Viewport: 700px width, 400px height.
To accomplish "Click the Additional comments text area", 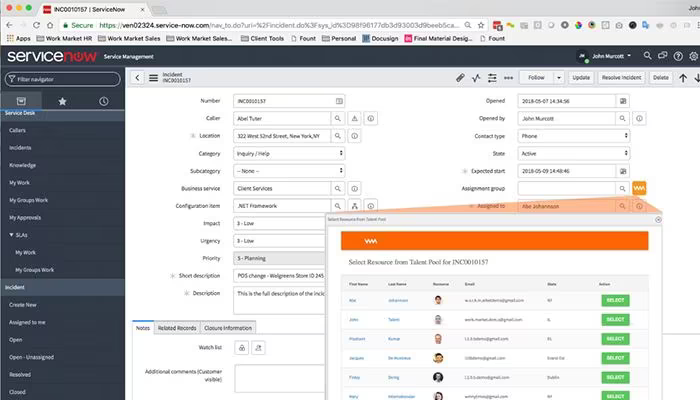I will click(280, 378).
